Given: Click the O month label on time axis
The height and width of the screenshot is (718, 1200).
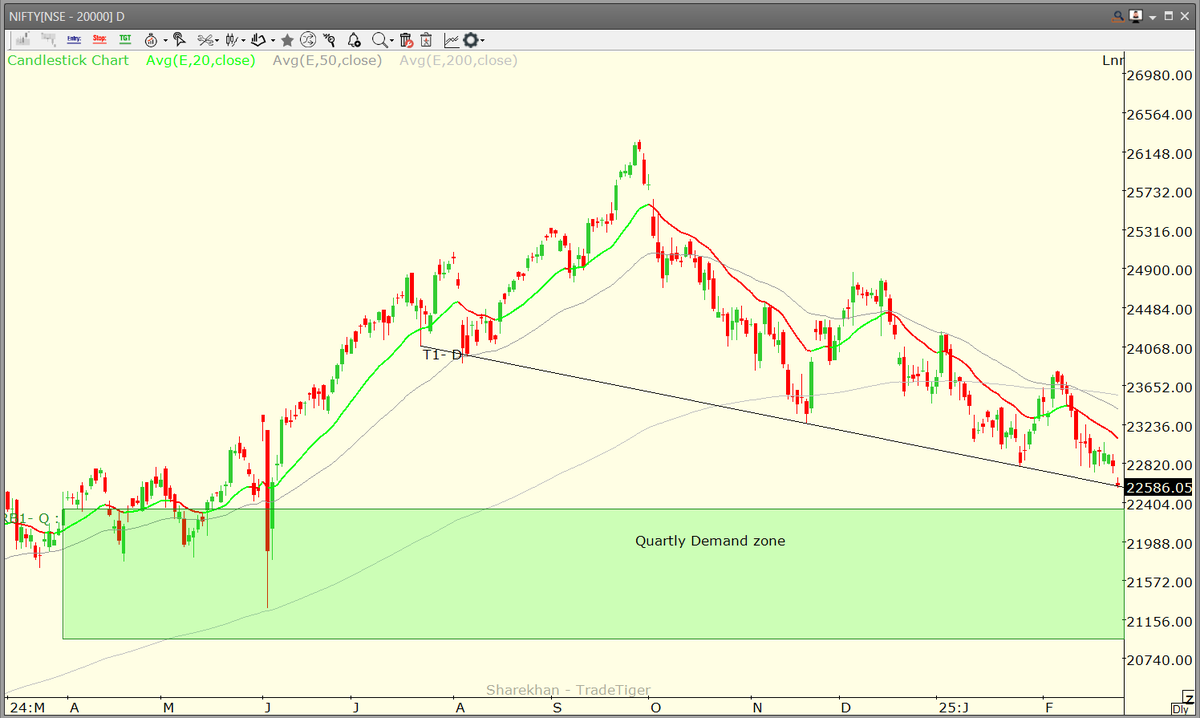Looking at the screenshot, I should point(656,708).
